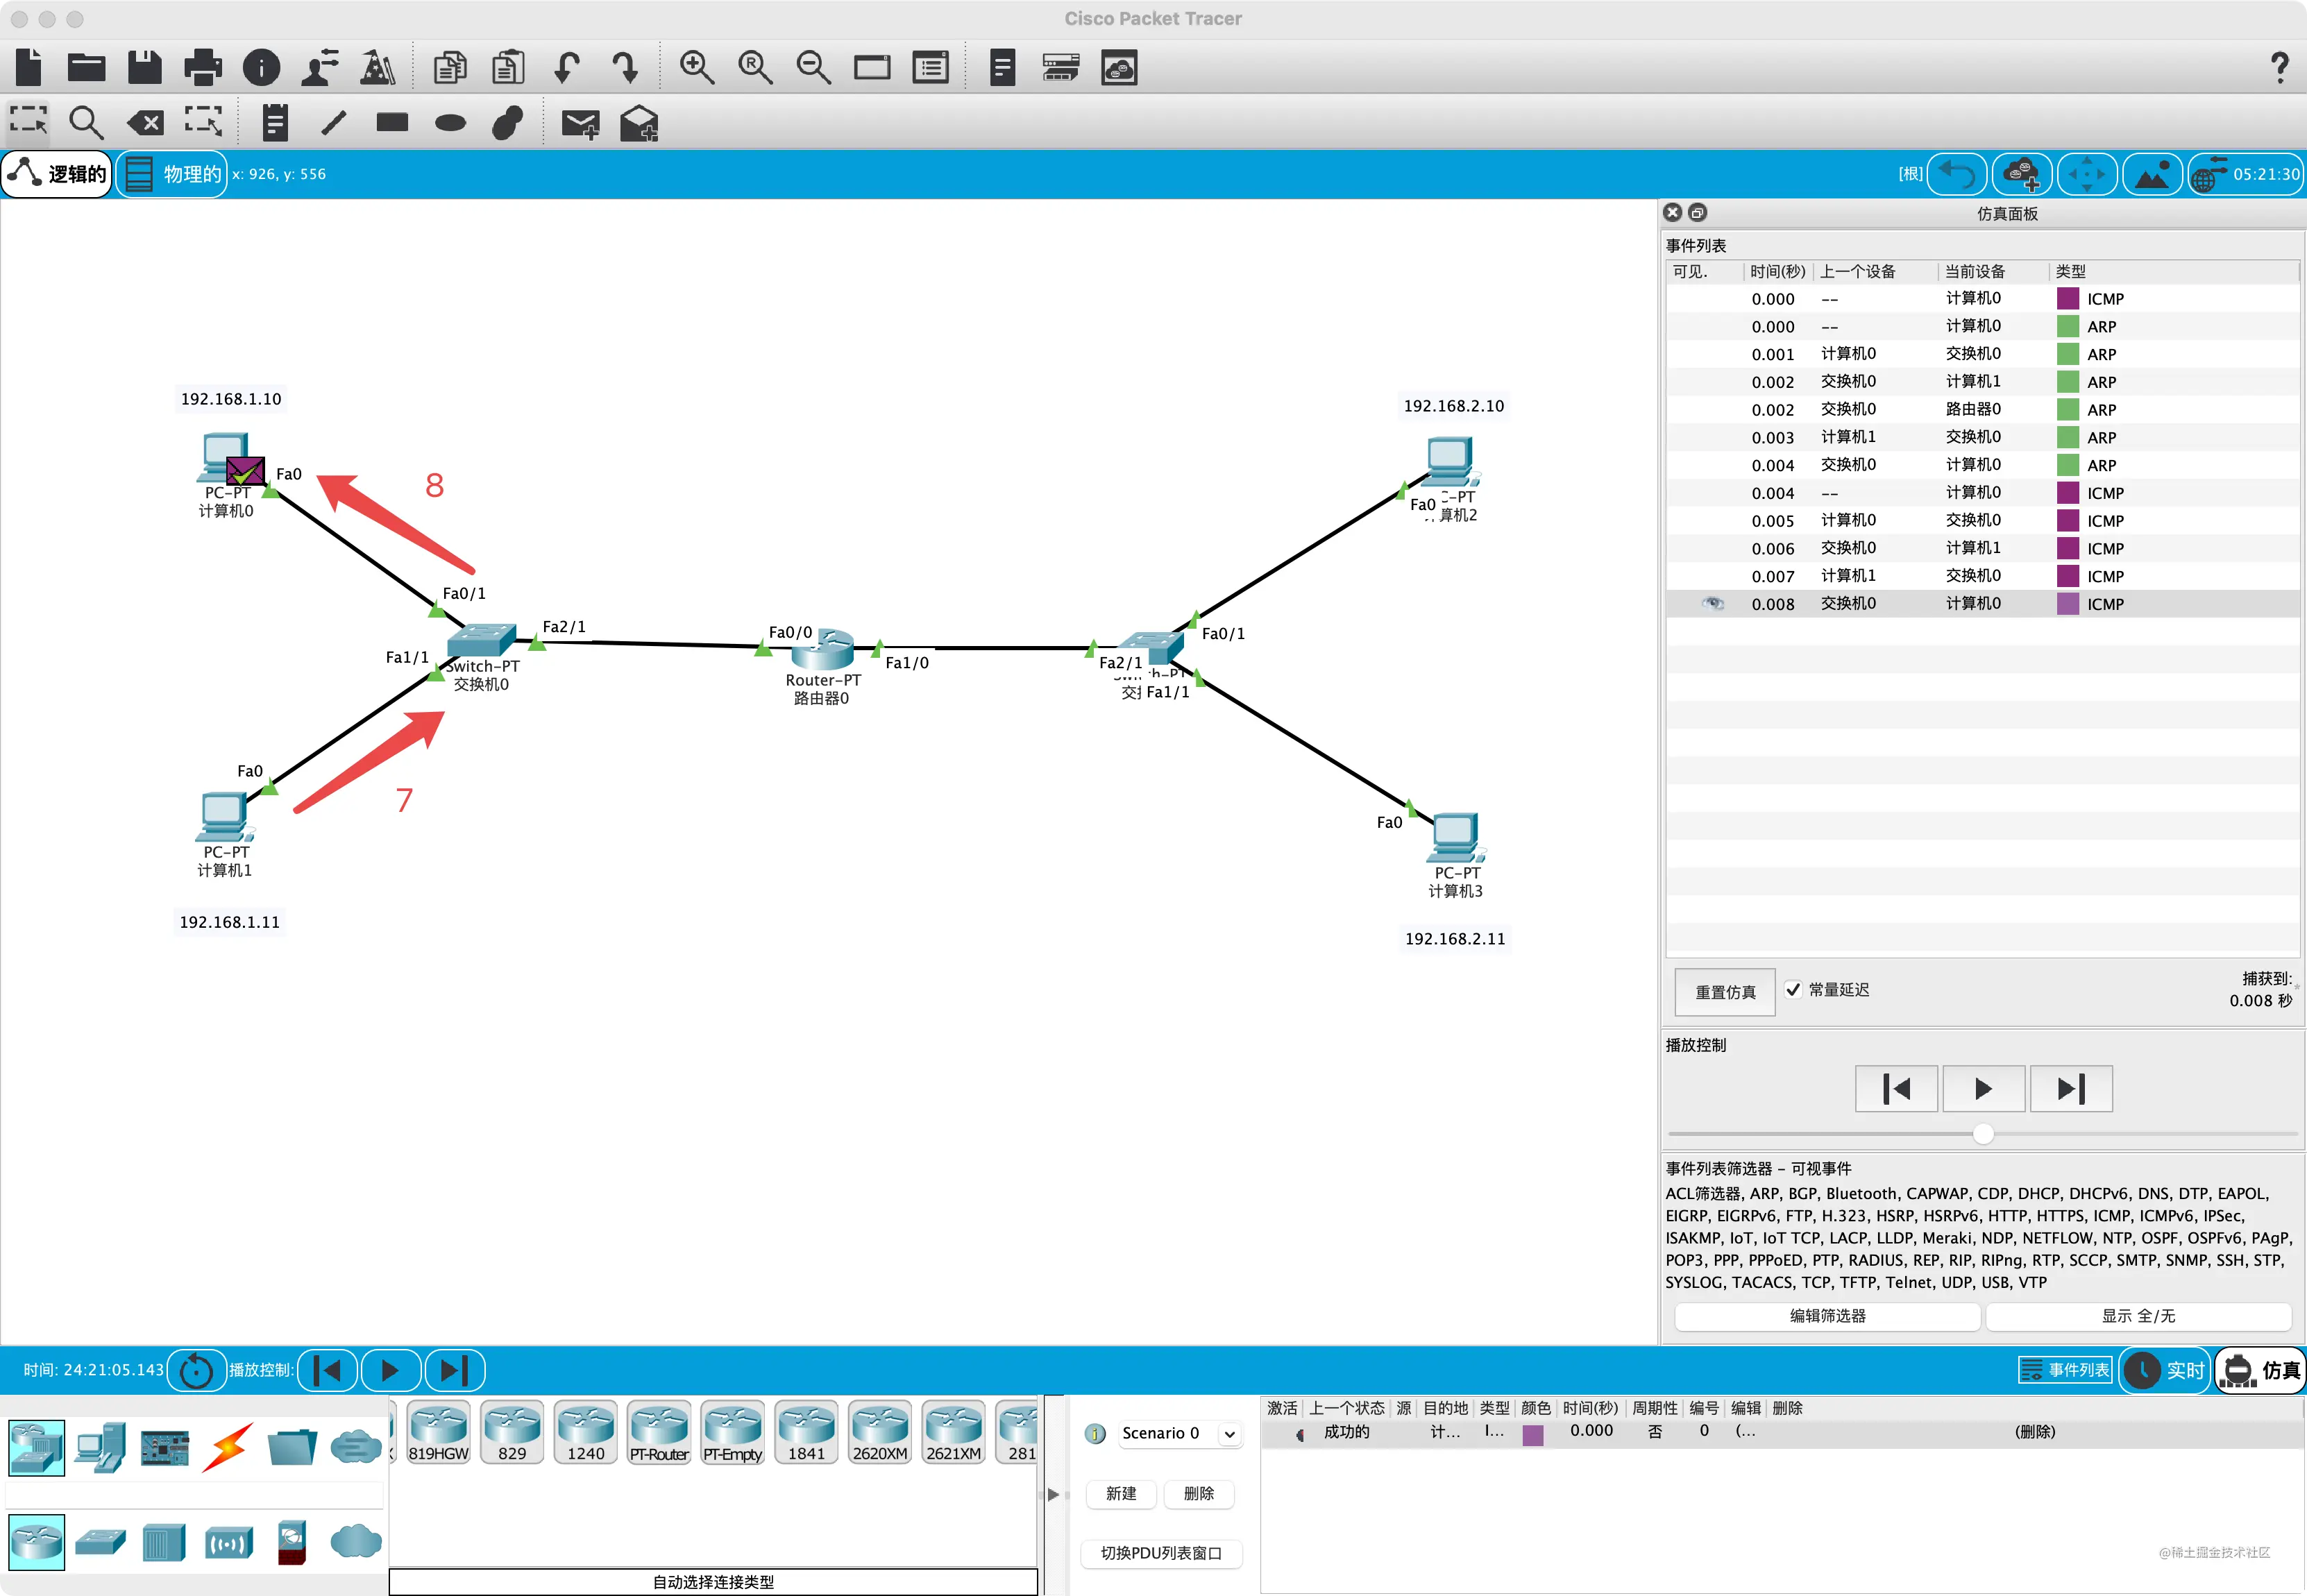Switch to 仿真 simulation mode
2307x1596 pixels.
pos(2260,1370)
